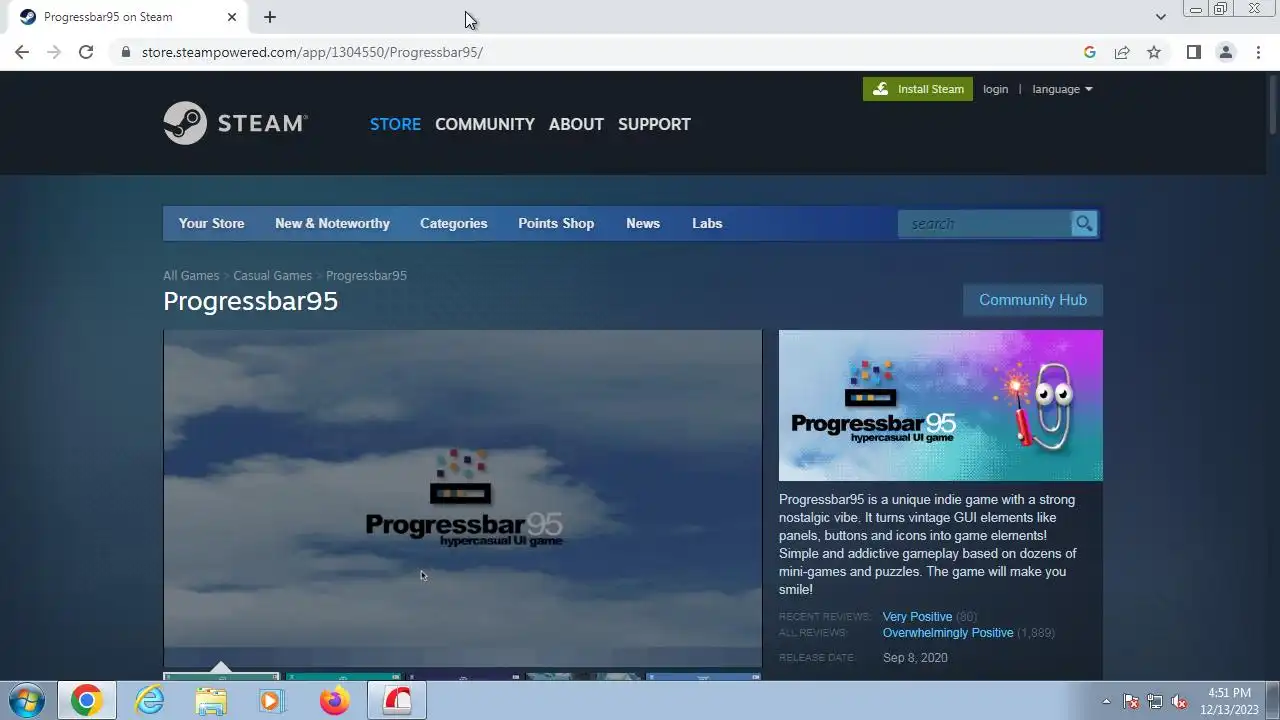Screen dimensions: 1280x720
Task: Open the browser side panel
Action: pyautogui.click(x=1193, y=52)
